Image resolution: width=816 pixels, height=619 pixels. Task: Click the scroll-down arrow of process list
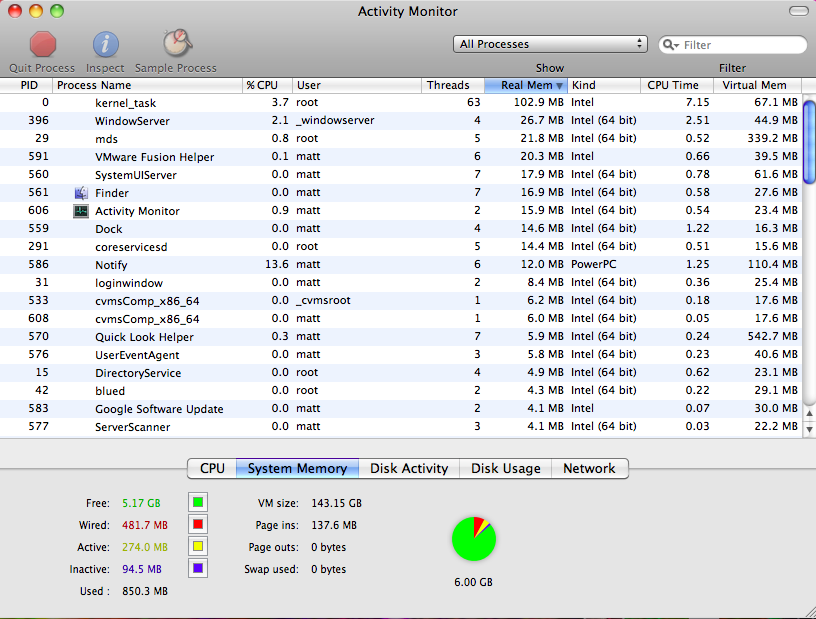(809, 429)
